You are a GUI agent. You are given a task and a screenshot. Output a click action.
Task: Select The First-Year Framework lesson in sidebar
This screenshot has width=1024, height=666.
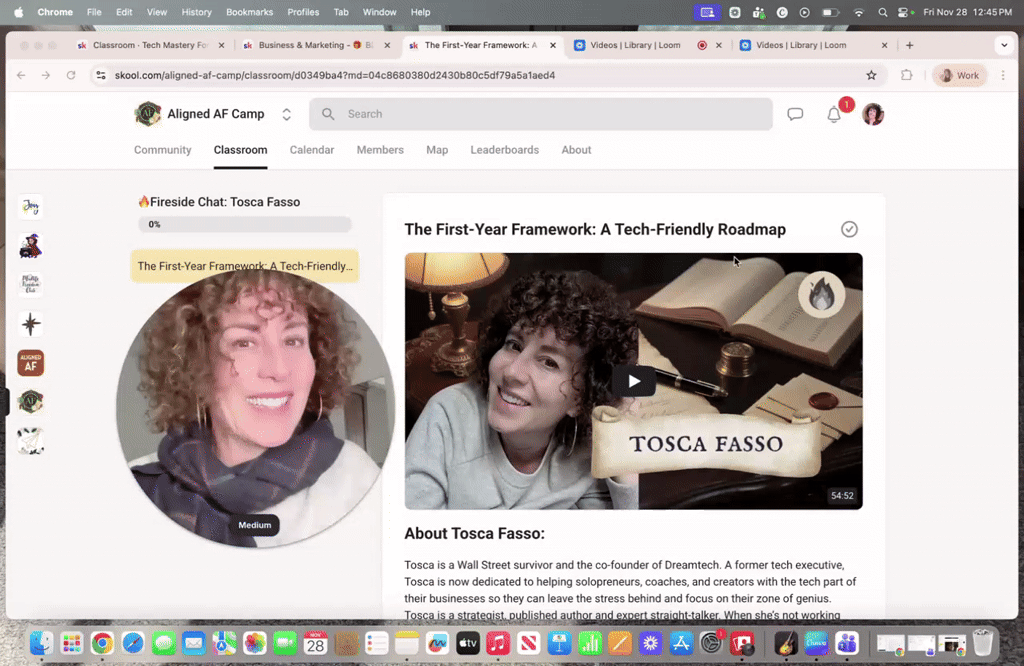coord(244,266)
